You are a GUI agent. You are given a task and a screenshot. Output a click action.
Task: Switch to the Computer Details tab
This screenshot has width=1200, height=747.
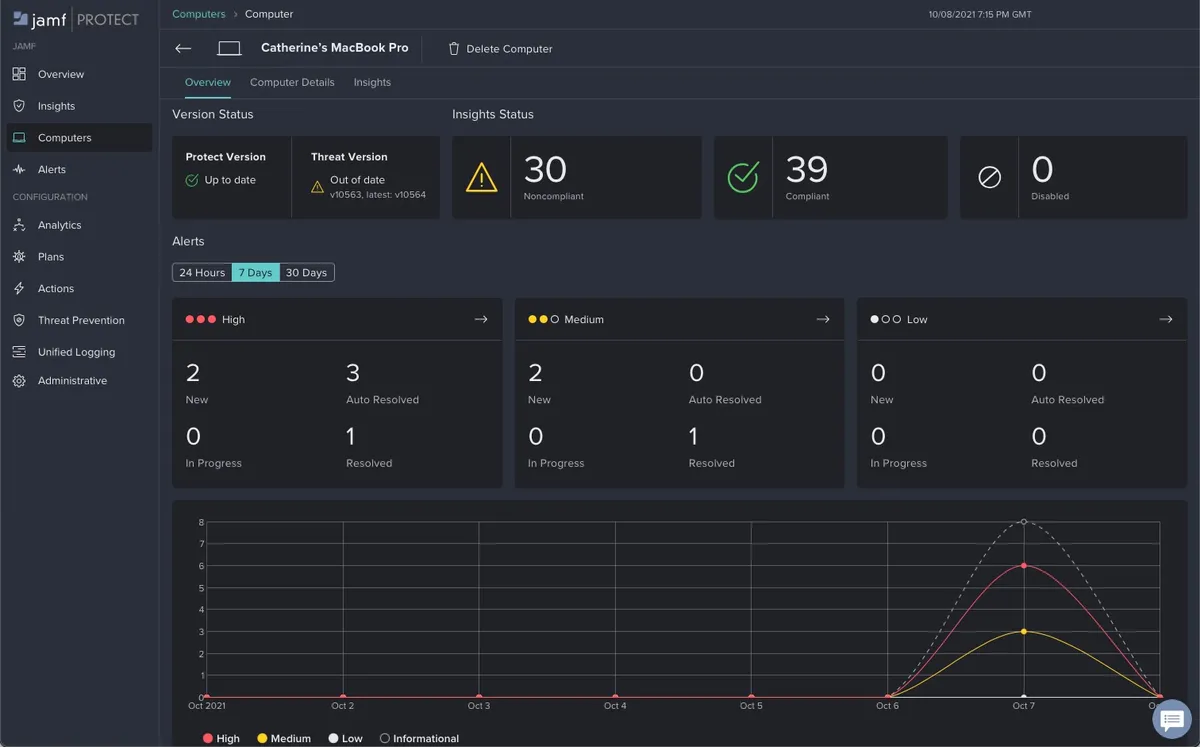point(292,82)
